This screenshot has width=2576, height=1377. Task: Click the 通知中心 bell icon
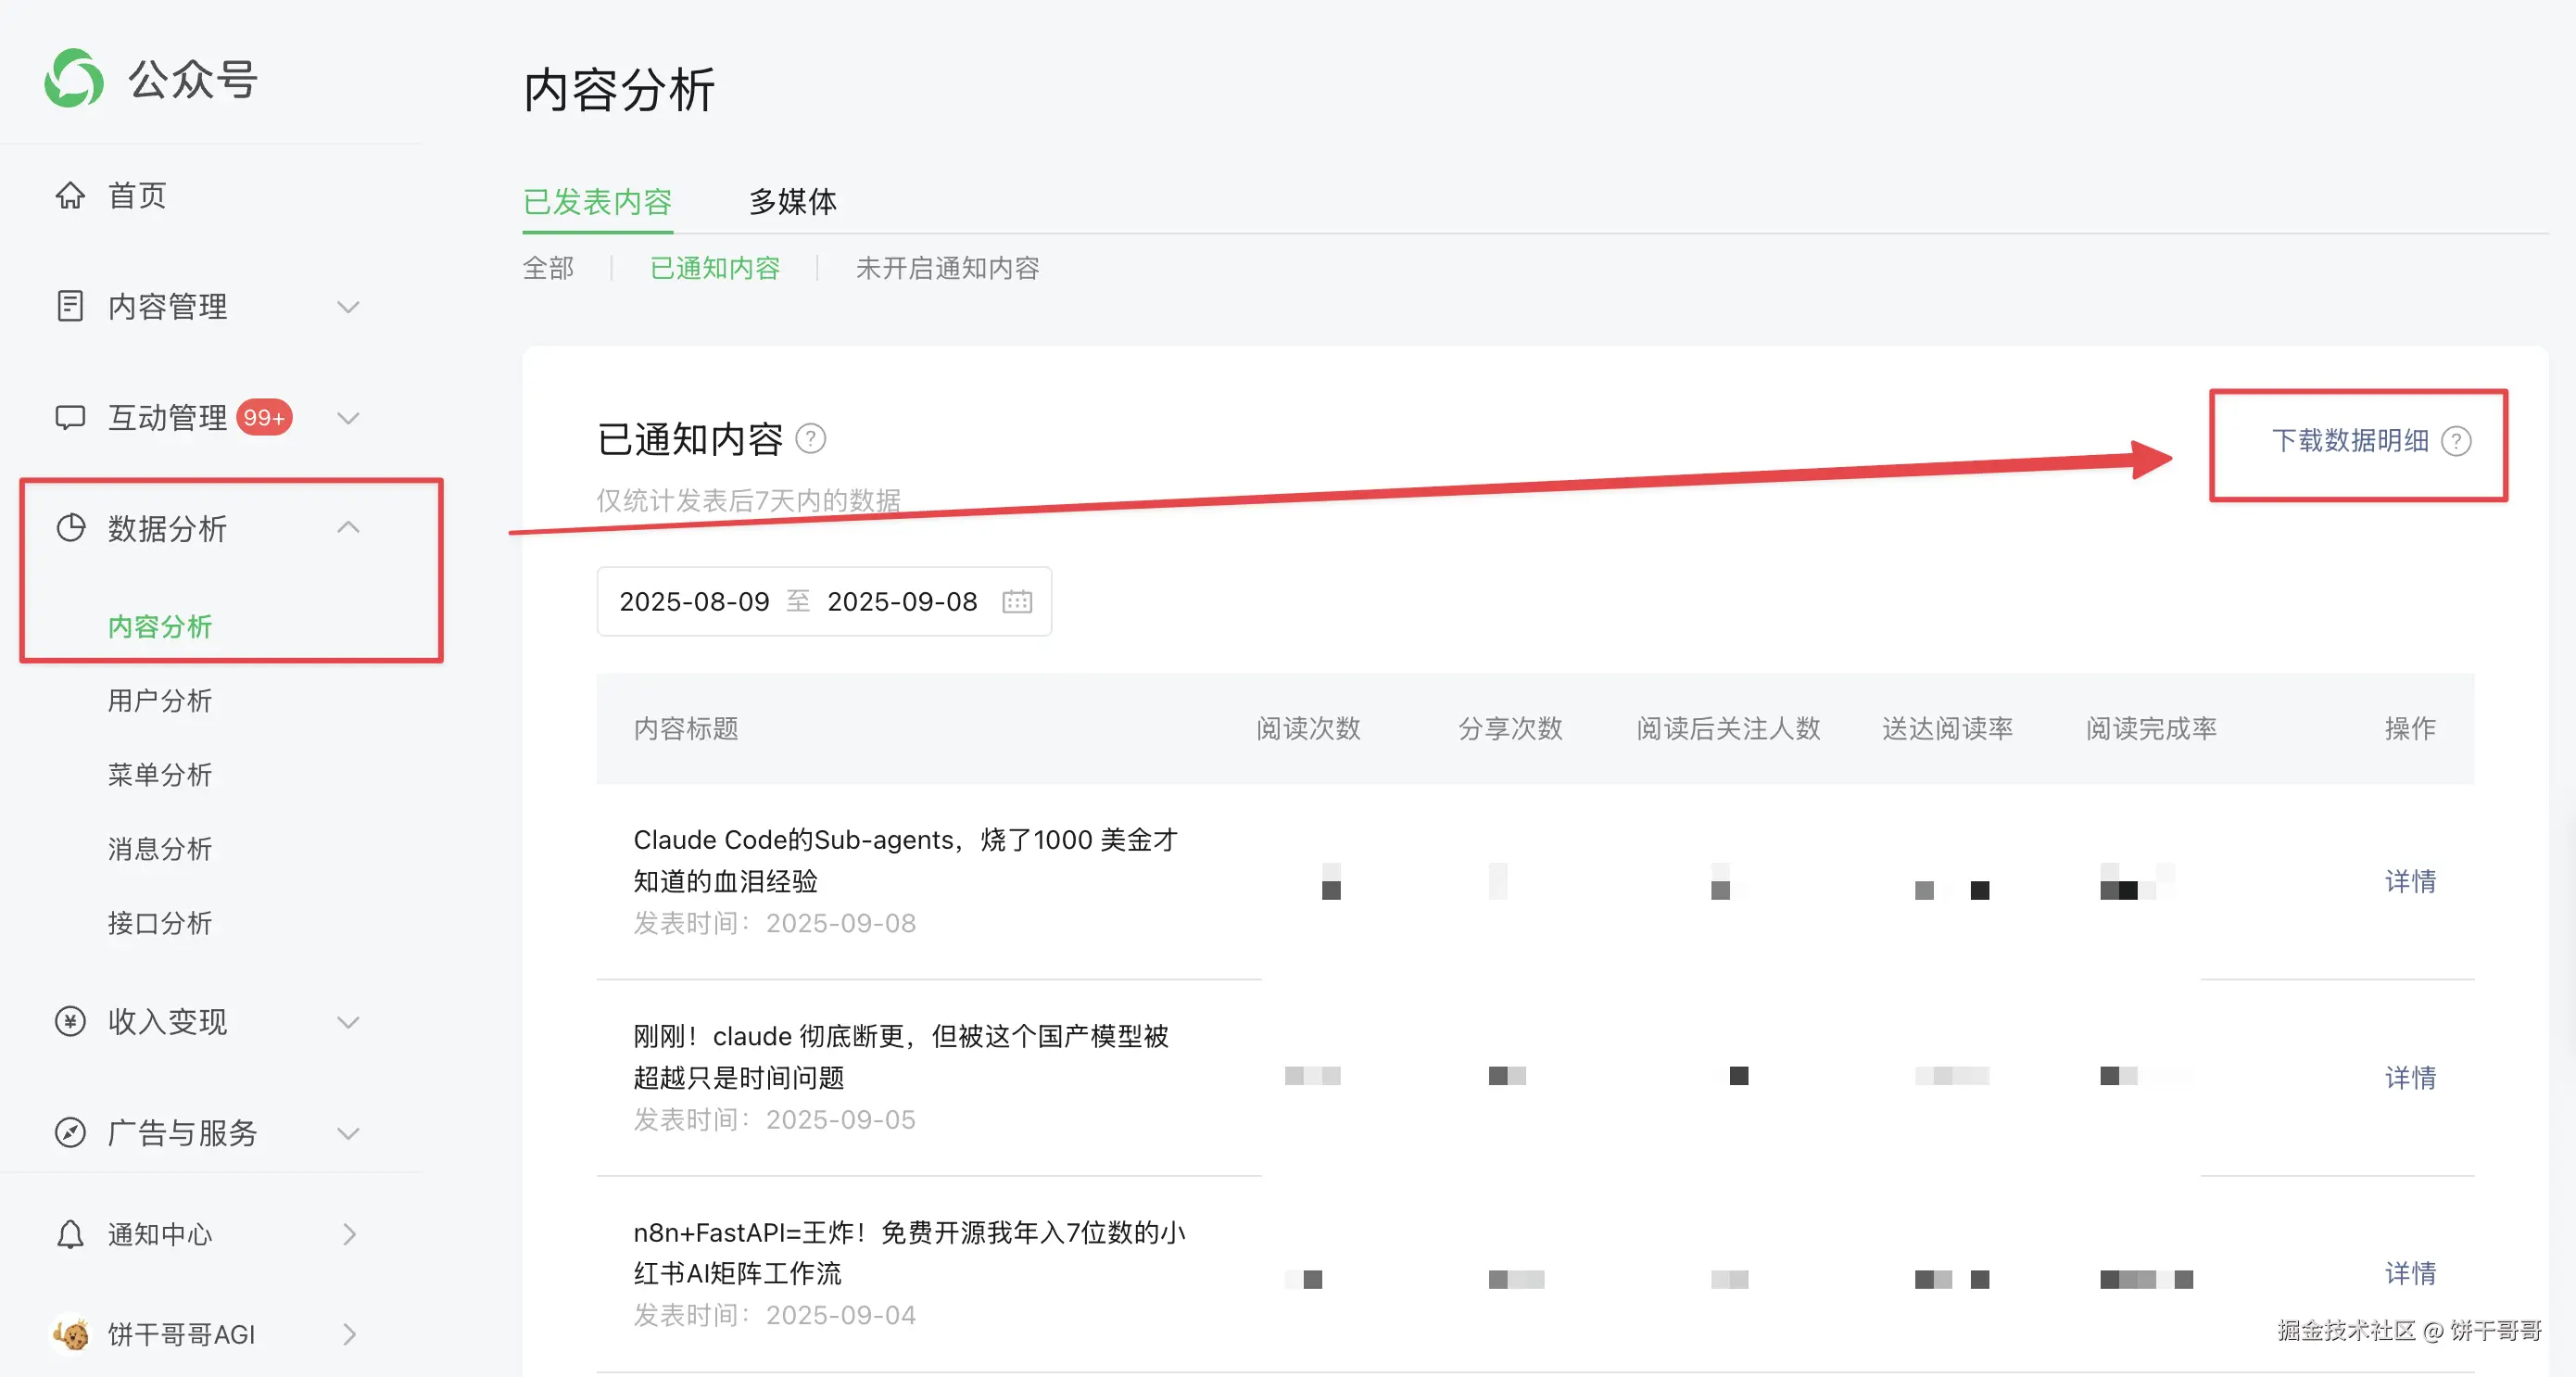point(70,1234)
